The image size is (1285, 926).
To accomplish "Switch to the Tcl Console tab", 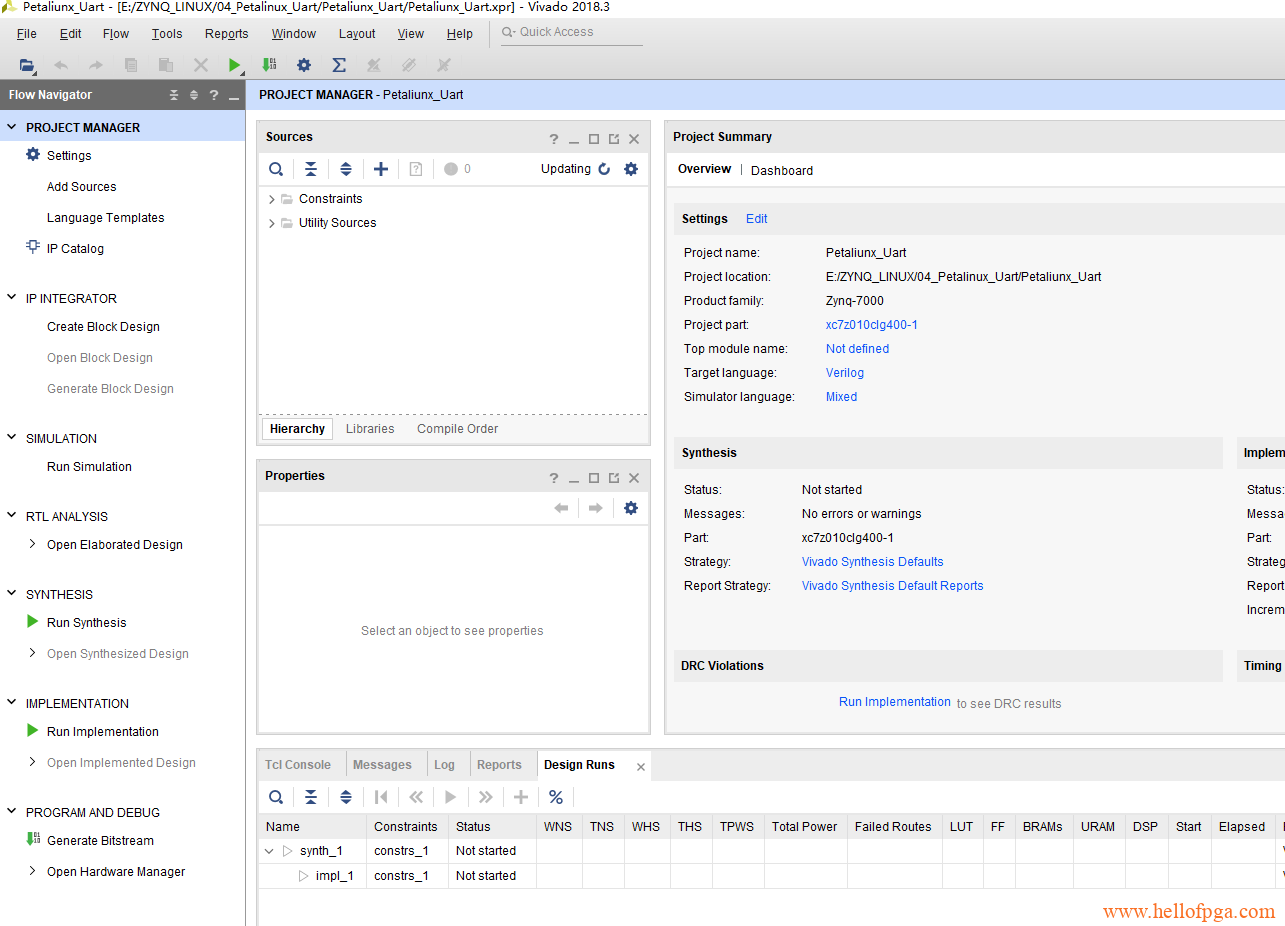I will (297, 765).
